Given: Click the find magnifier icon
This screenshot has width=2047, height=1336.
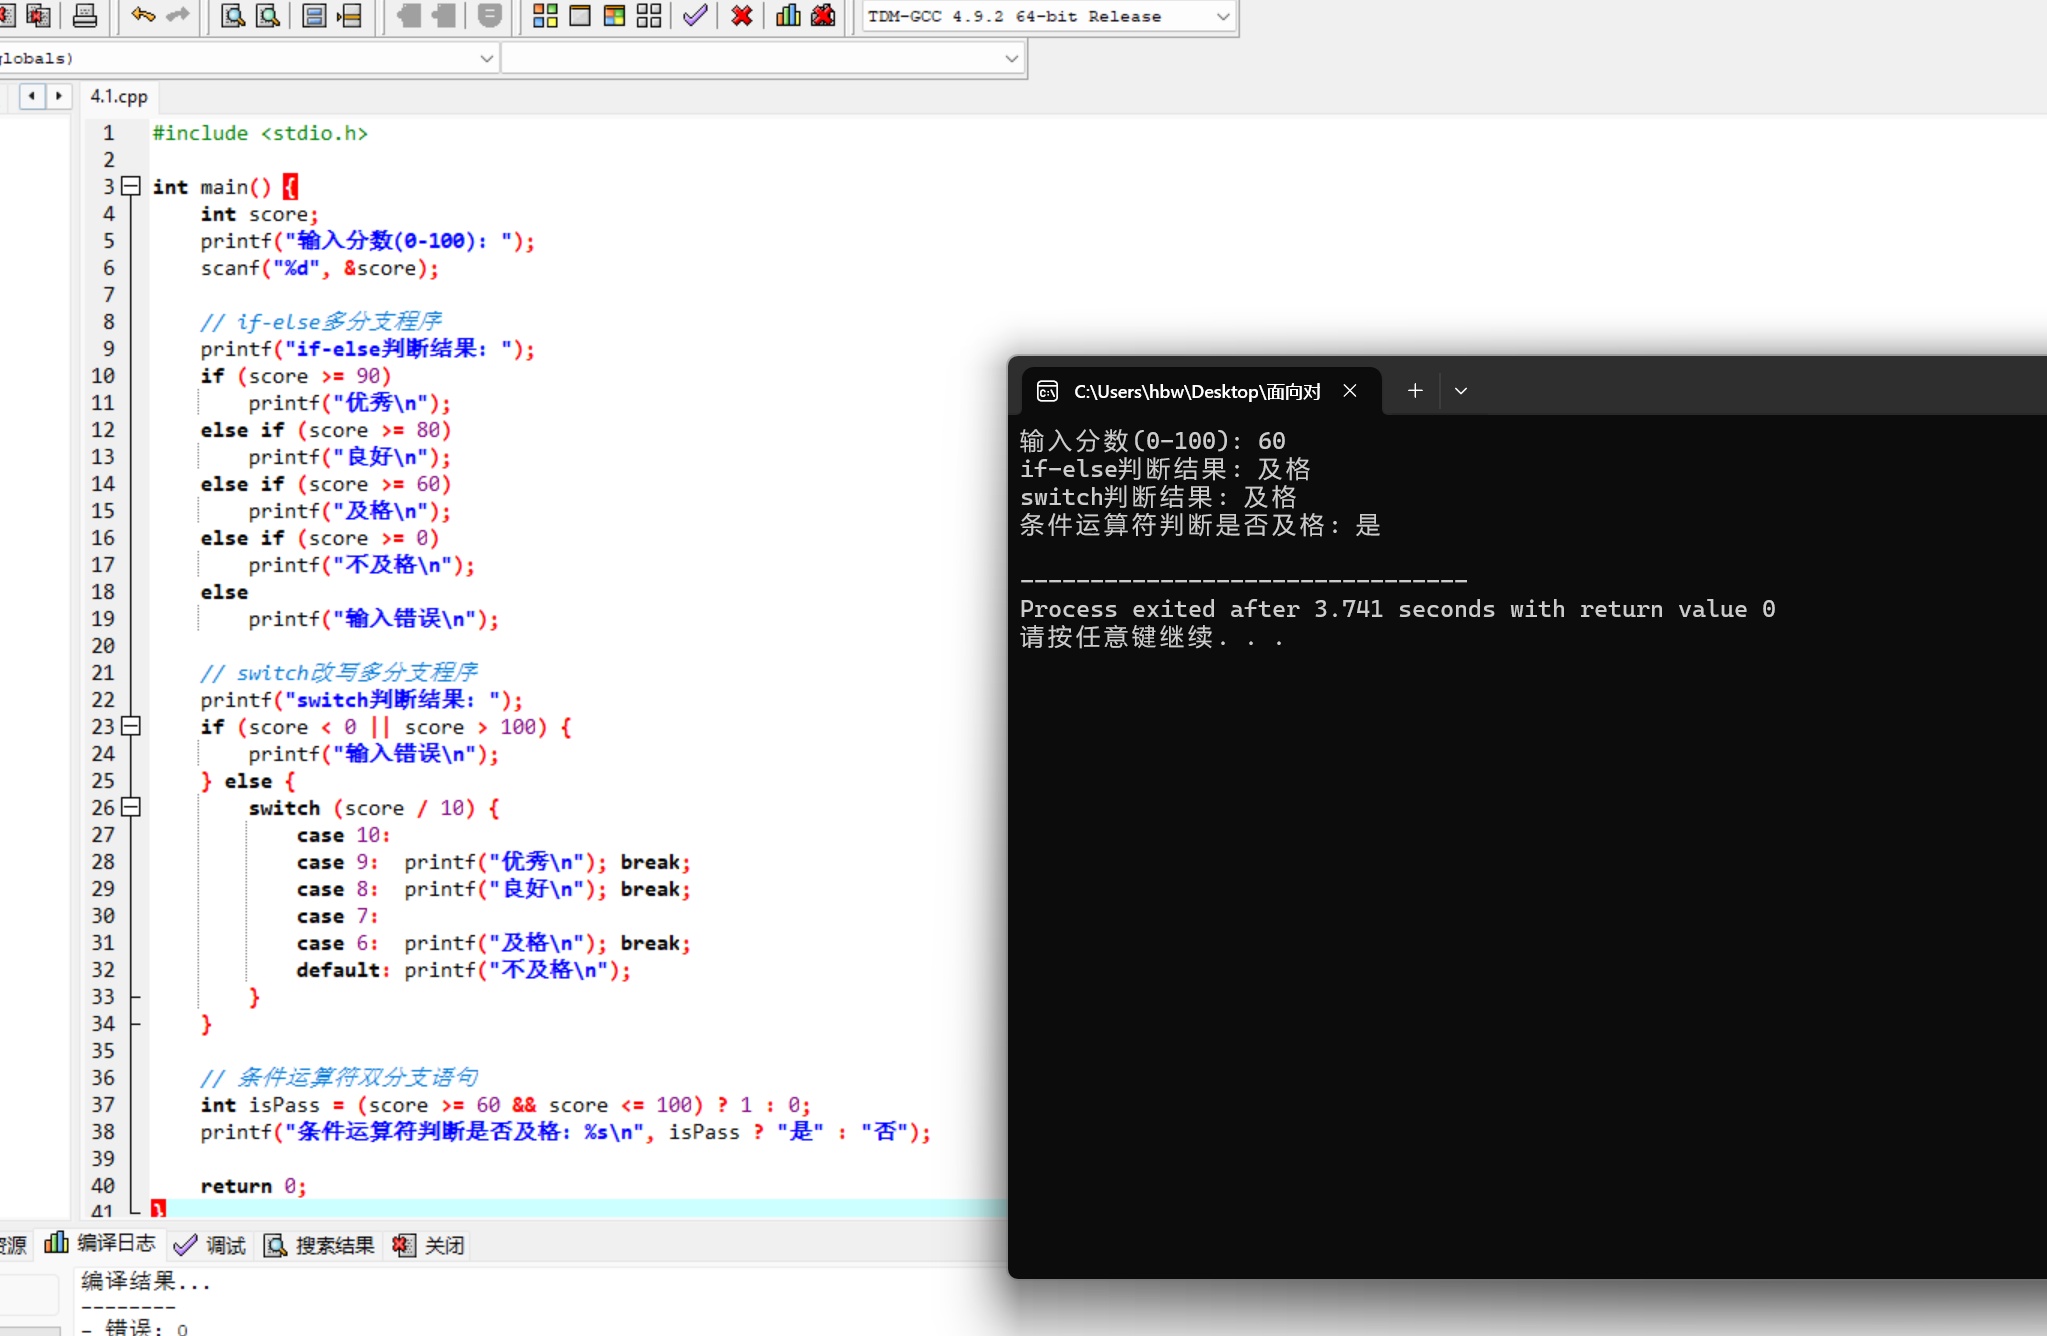Looking at the screenshot, I should click(233, 15).
